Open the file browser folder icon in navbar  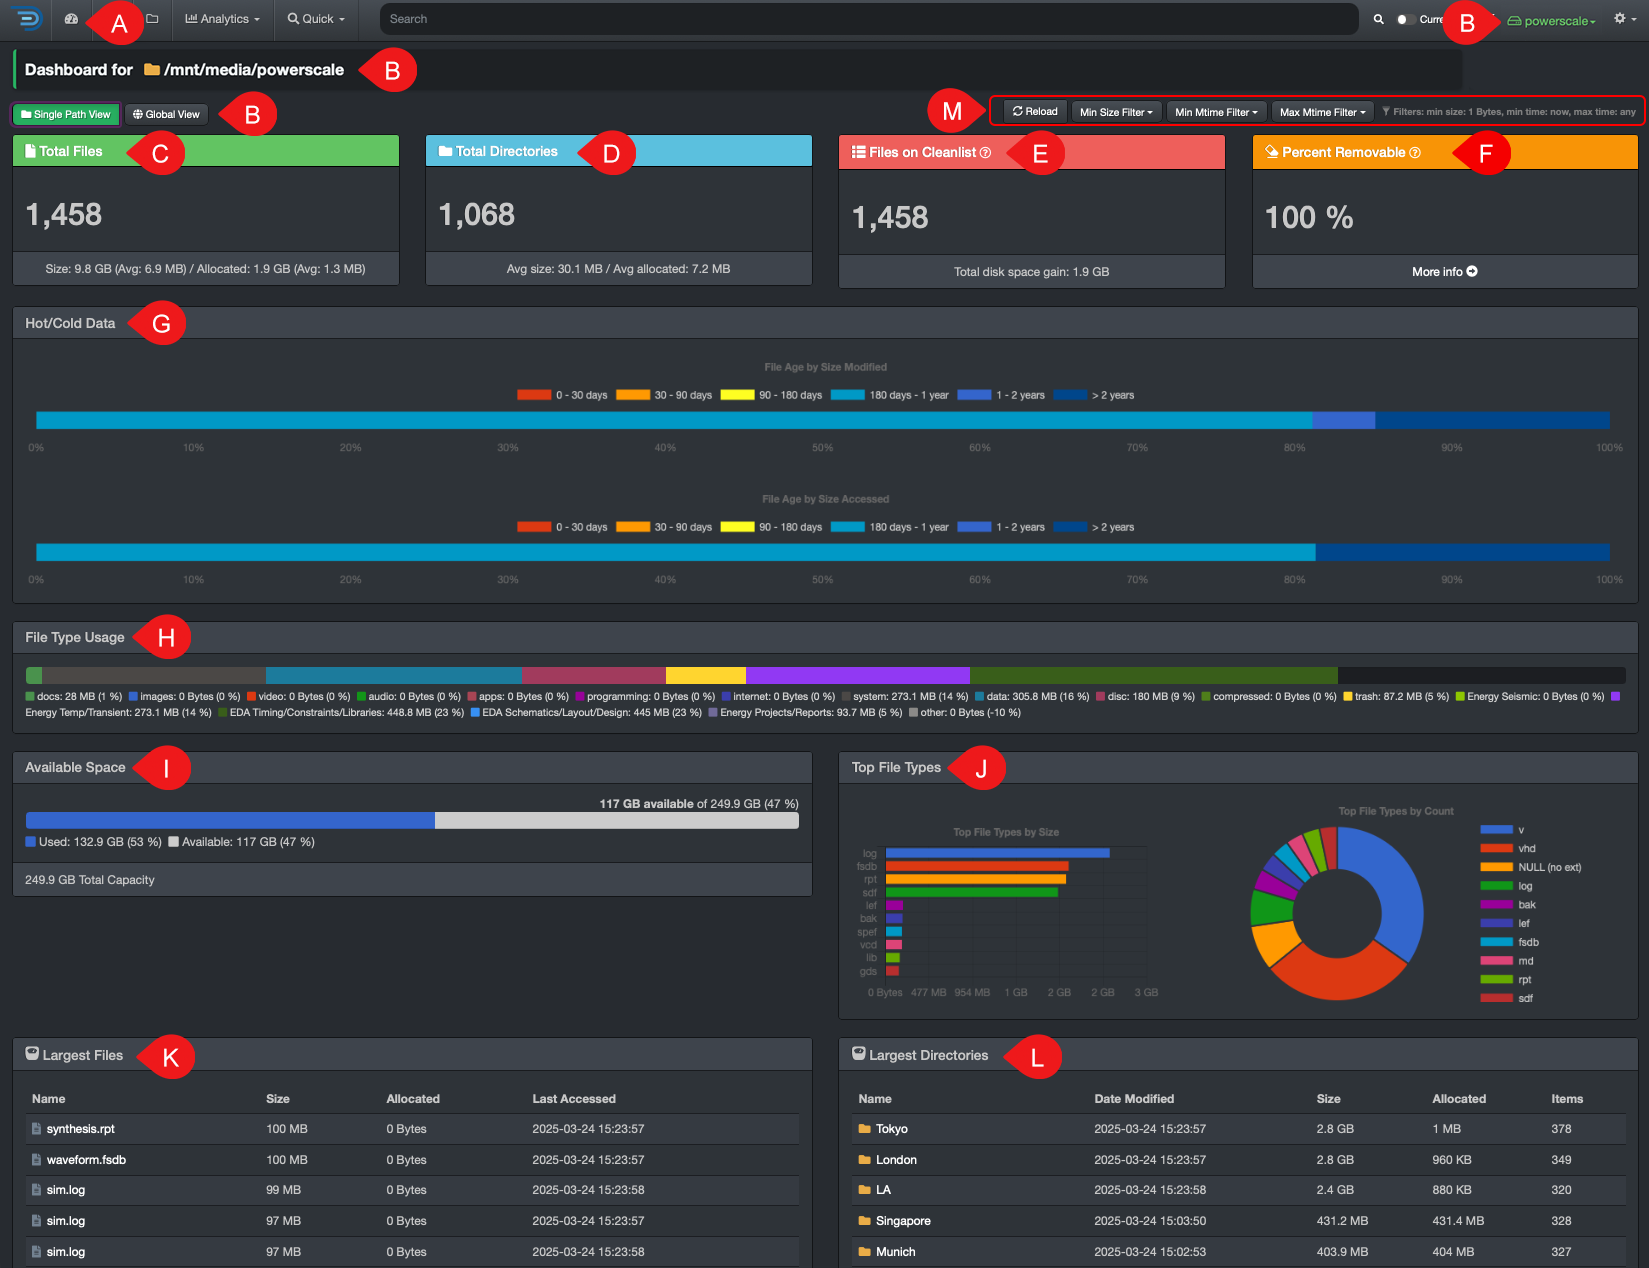(x=152, y=19)
